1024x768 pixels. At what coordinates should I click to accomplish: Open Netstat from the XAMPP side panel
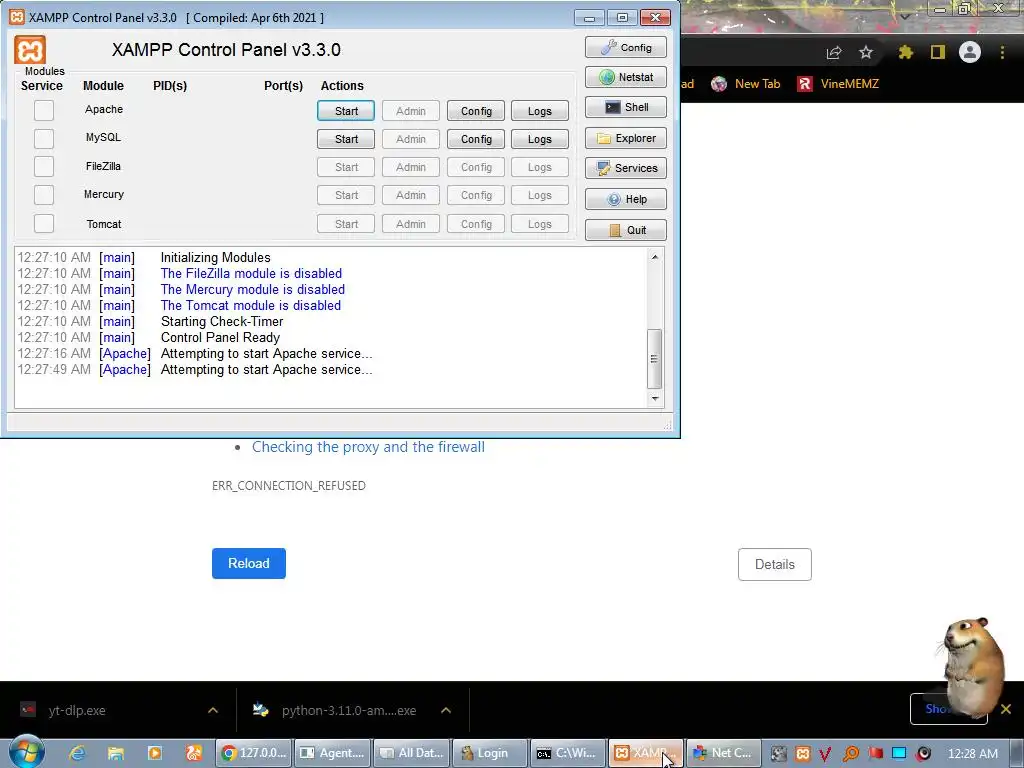(x=626, y=77)
